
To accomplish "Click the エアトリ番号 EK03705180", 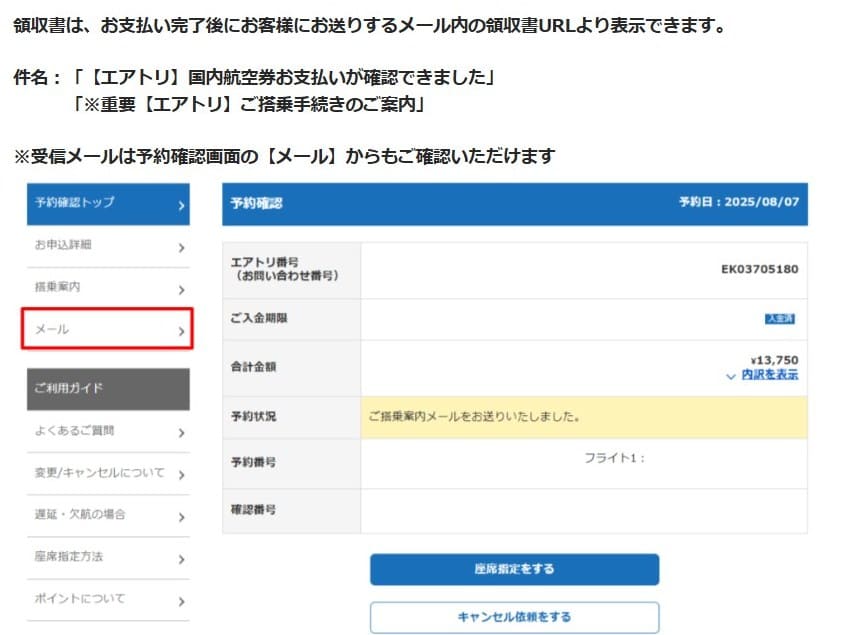I will (x=759, y=269).
